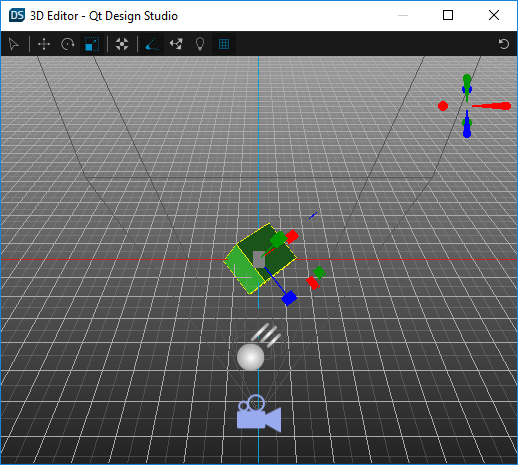Click the Qt Design Studio DS logo

(17, 15)
